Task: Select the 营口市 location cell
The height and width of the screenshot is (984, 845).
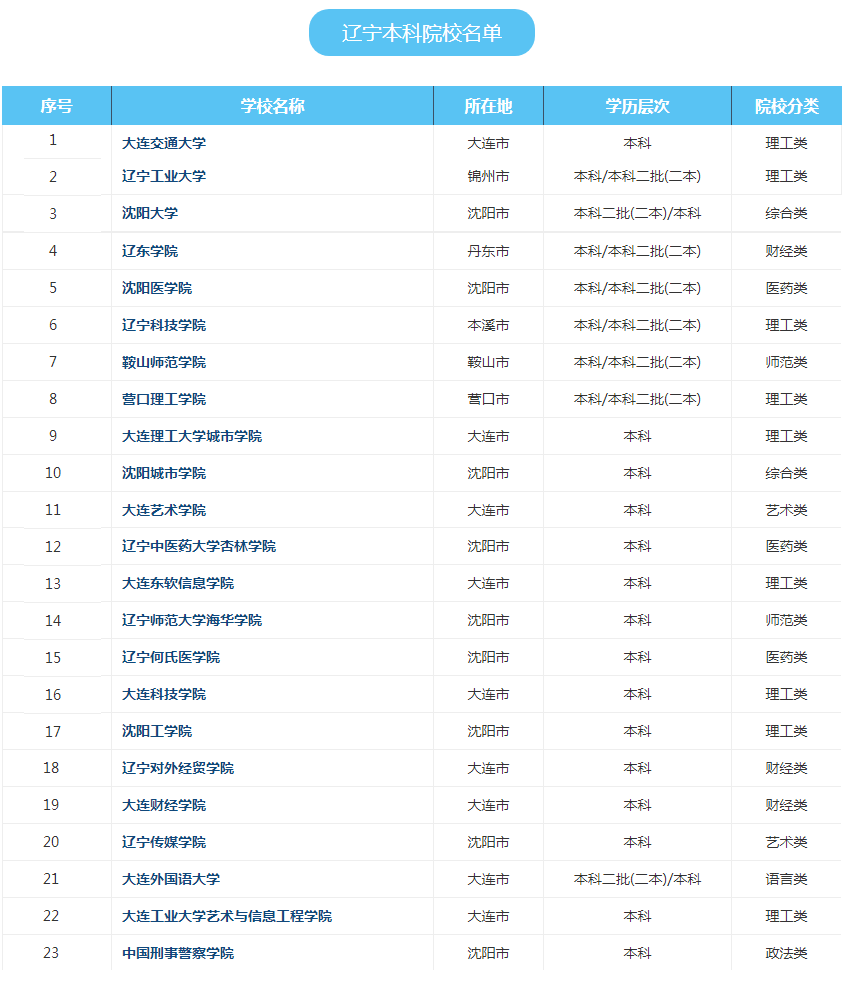Action: pos(488,399)
